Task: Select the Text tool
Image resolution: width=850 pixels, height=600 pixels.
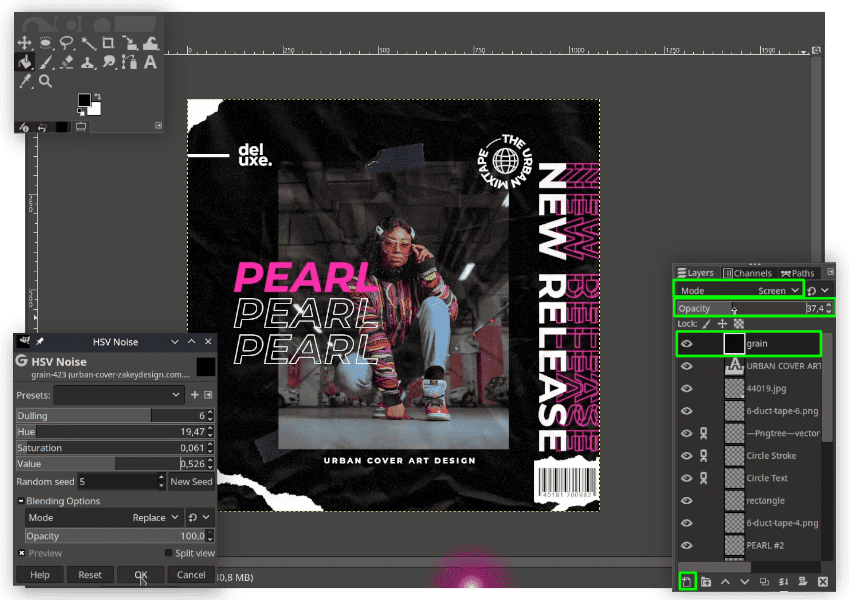Action: pos(151,62)
